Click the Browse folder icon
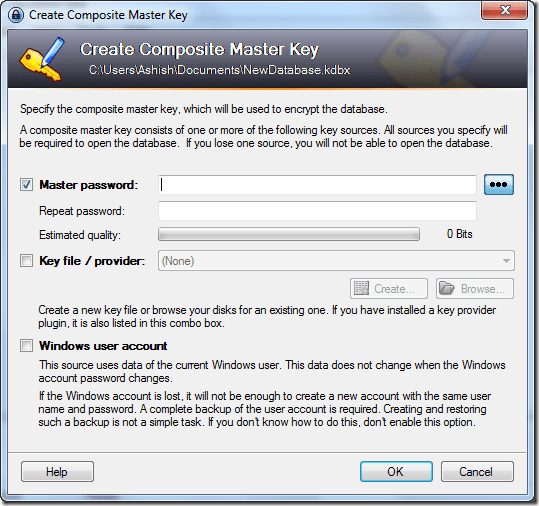The width and height of the screenshot is (539, 506). pos(447,288)
